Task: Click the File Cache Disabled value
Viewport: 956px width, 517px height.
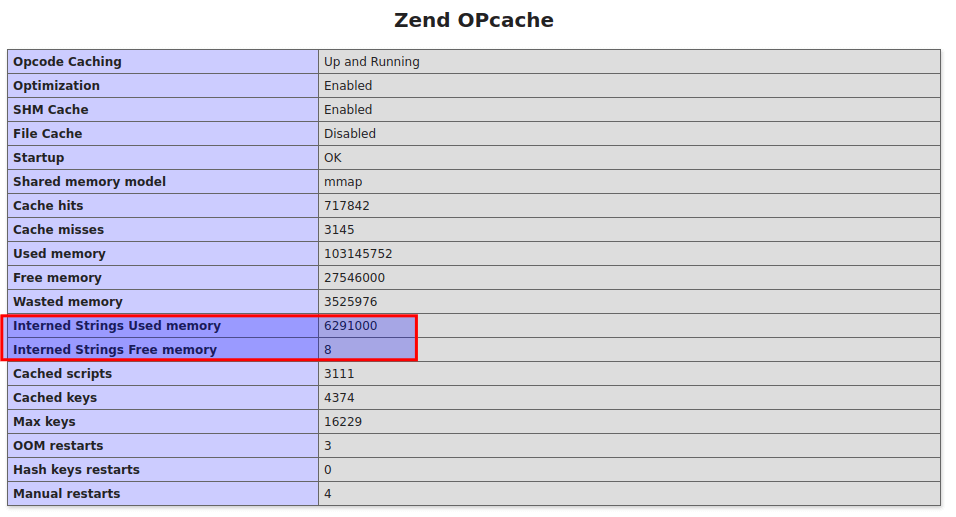Action: (350, 134)
